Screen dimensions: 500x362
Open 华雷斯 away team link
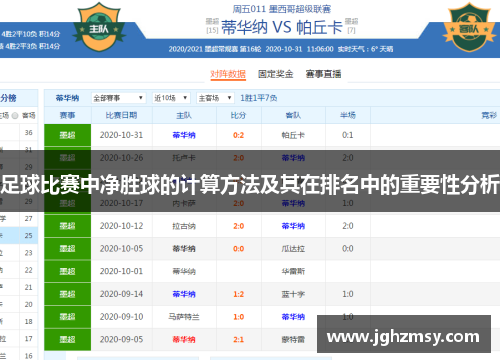(293, 271)
